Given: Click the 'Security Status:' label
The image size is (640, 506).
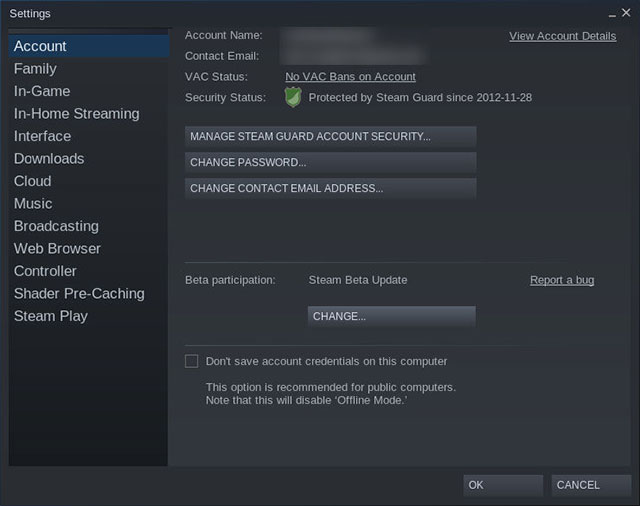Looking at the screenshot, I should [225, 98].
